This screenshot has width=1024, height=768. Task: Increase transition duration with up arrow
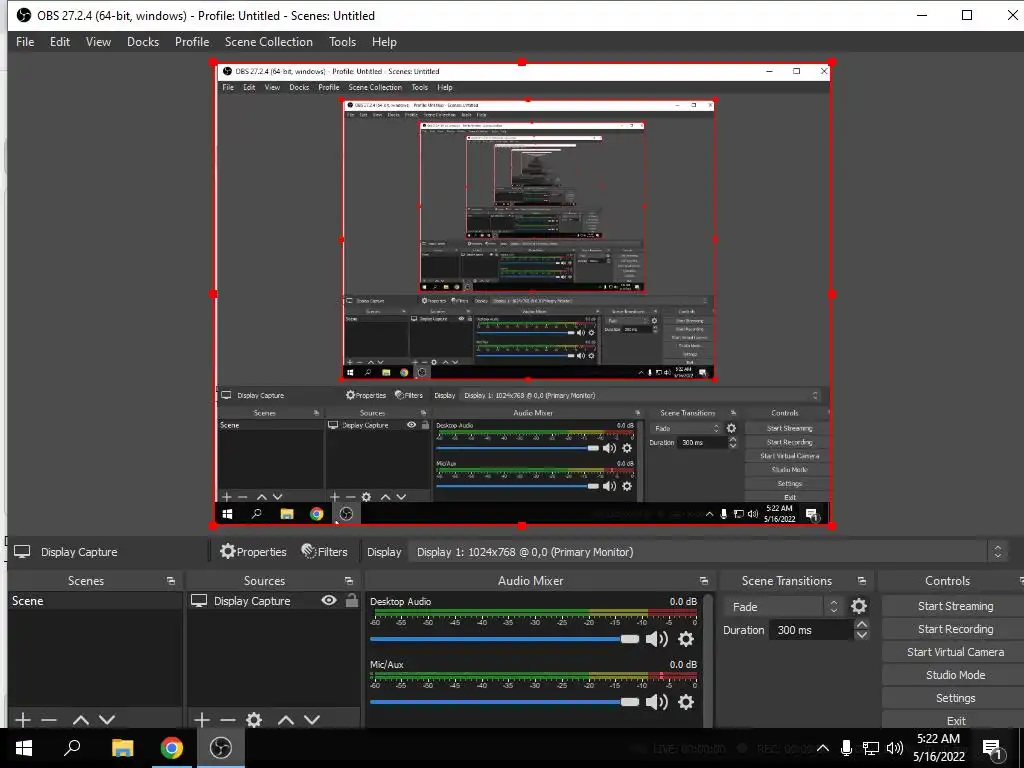click(x=861, y=625)
